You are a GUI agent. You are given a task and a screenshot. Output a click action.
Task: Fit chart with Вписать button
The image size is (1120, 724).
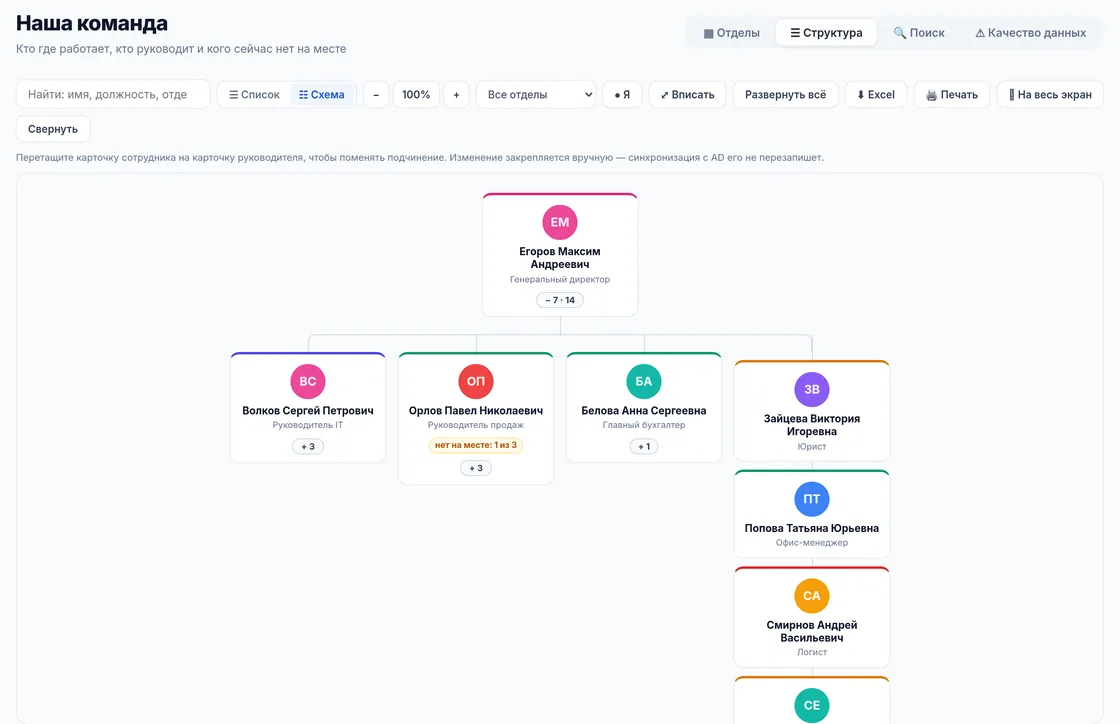[x=687, y=94]
